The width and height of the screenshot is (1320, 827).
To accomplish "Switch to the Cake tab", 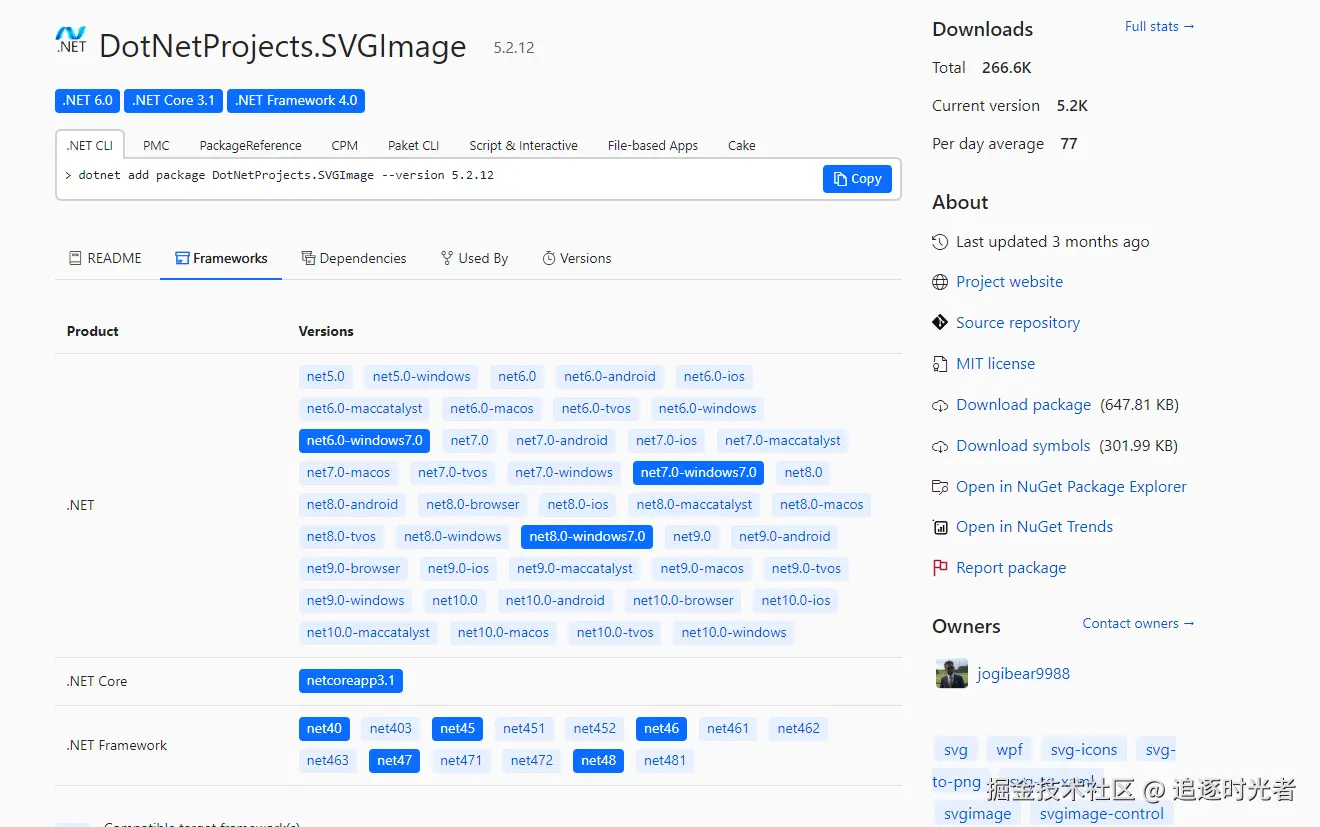I will pos(742,145).
